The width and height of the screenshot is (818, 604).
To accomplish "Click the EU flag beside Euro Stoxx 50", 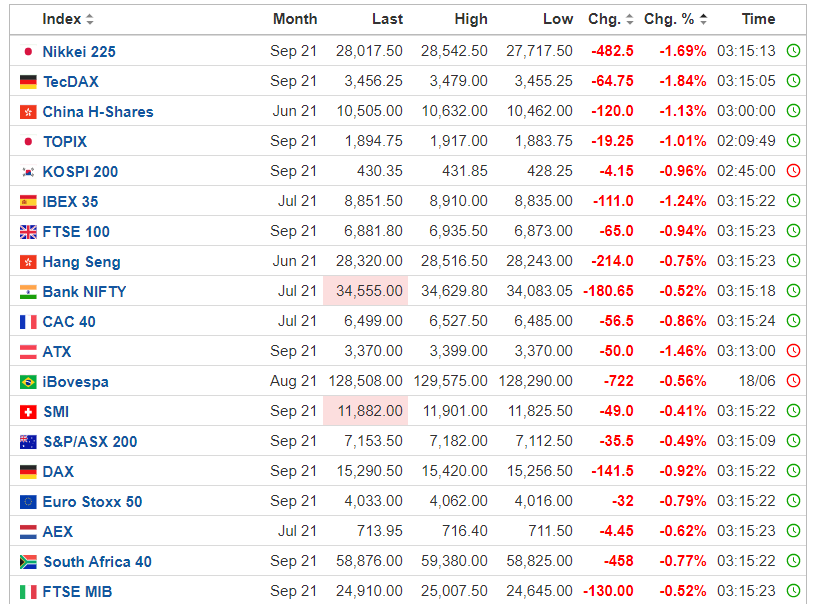I will 28,502.
